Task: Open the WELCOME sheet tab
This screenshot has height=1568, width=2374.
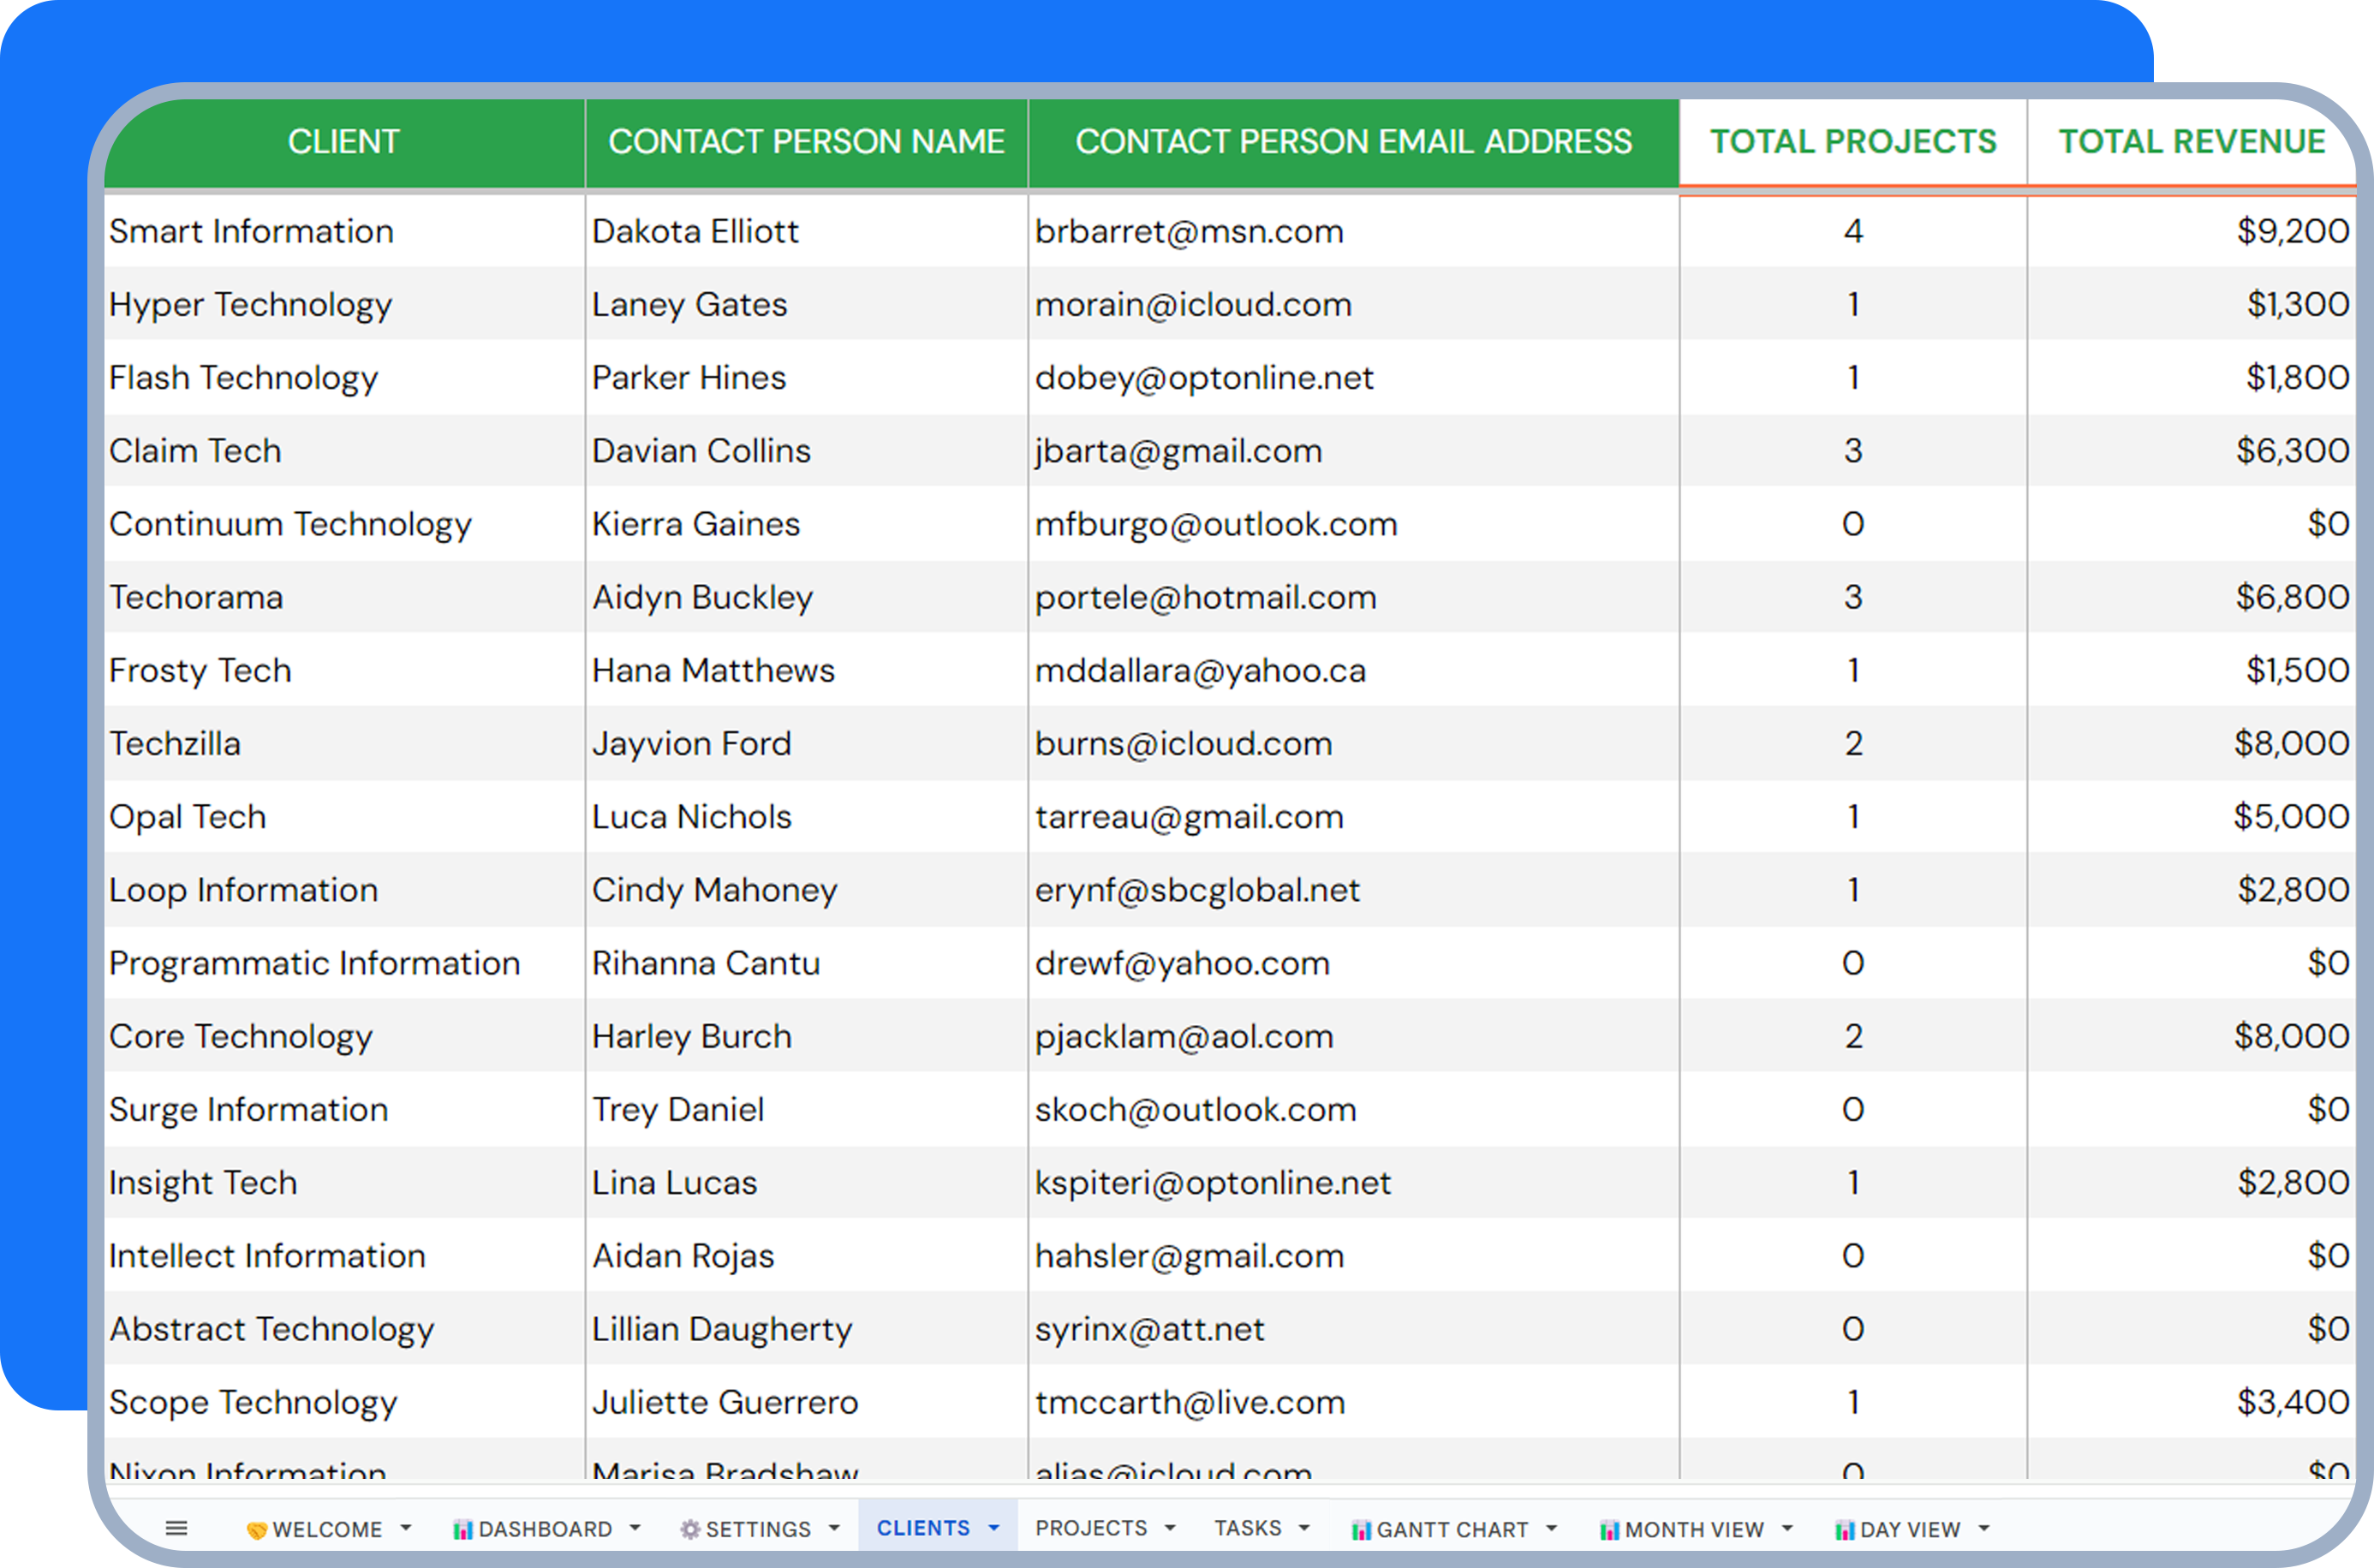Action: [327, 1529]
